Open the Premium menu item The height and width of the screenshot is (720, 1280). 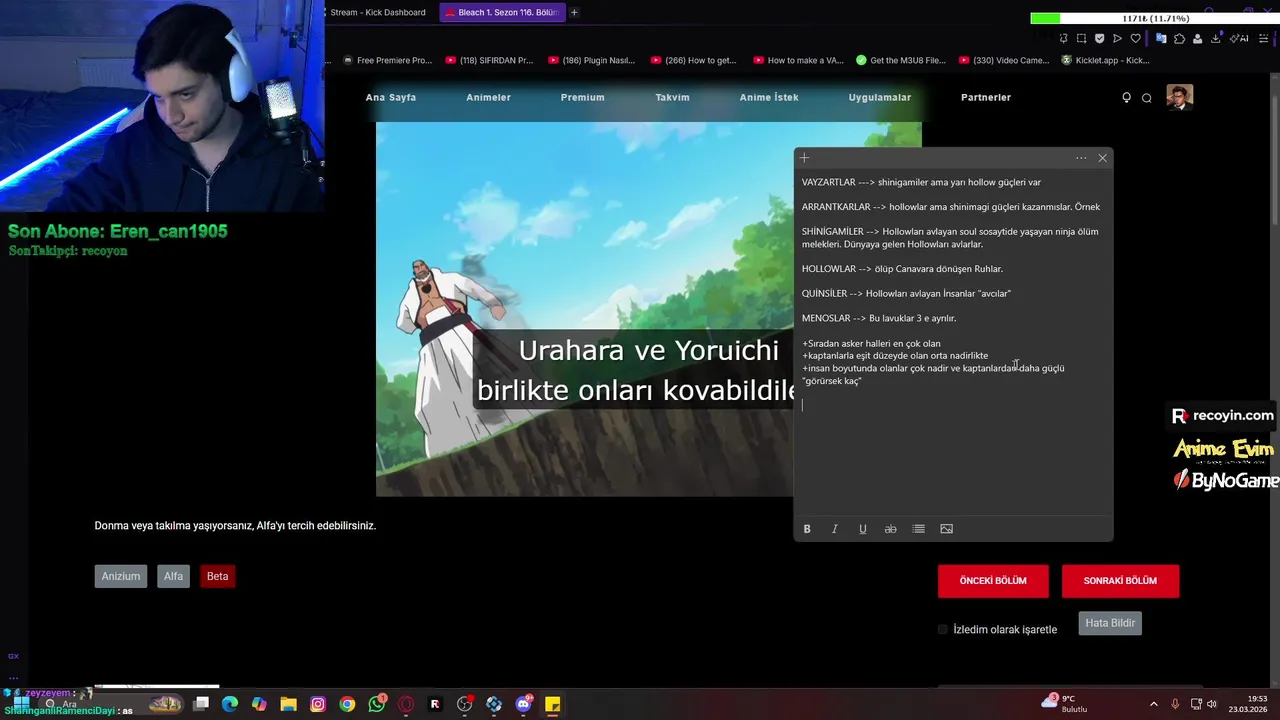582,97
